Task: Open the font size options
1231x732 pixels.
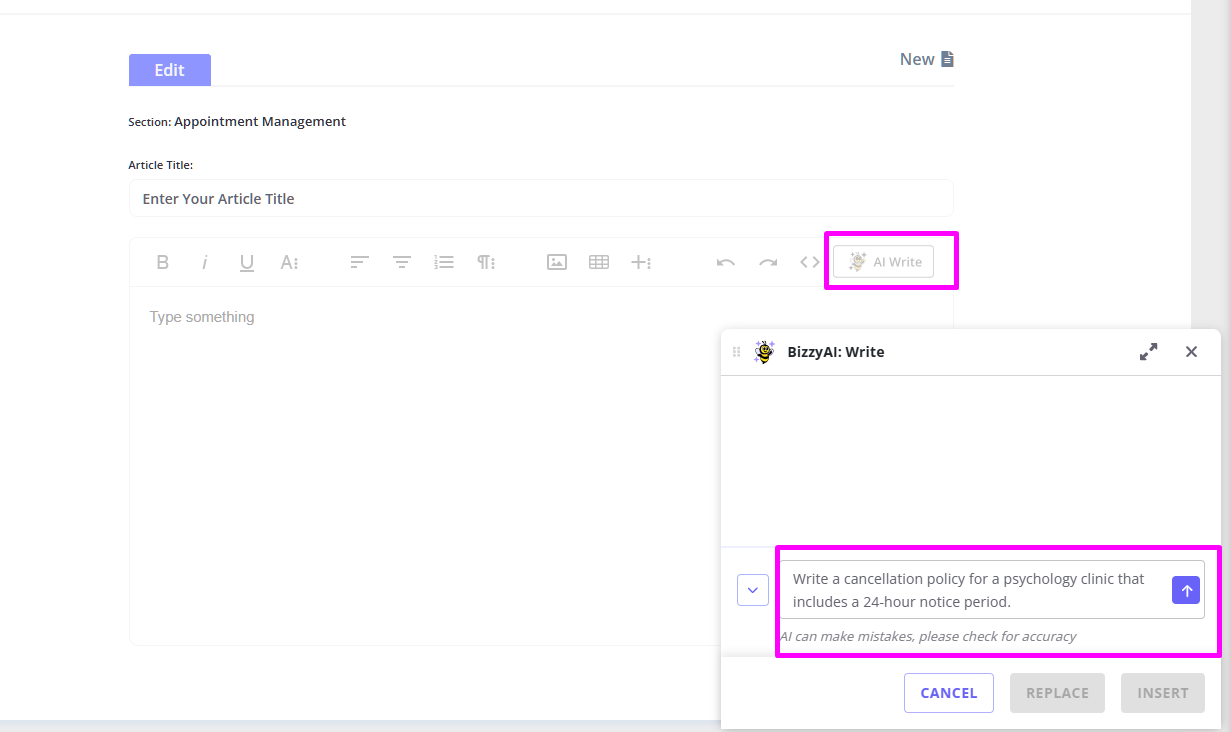Action: (289, 263)
